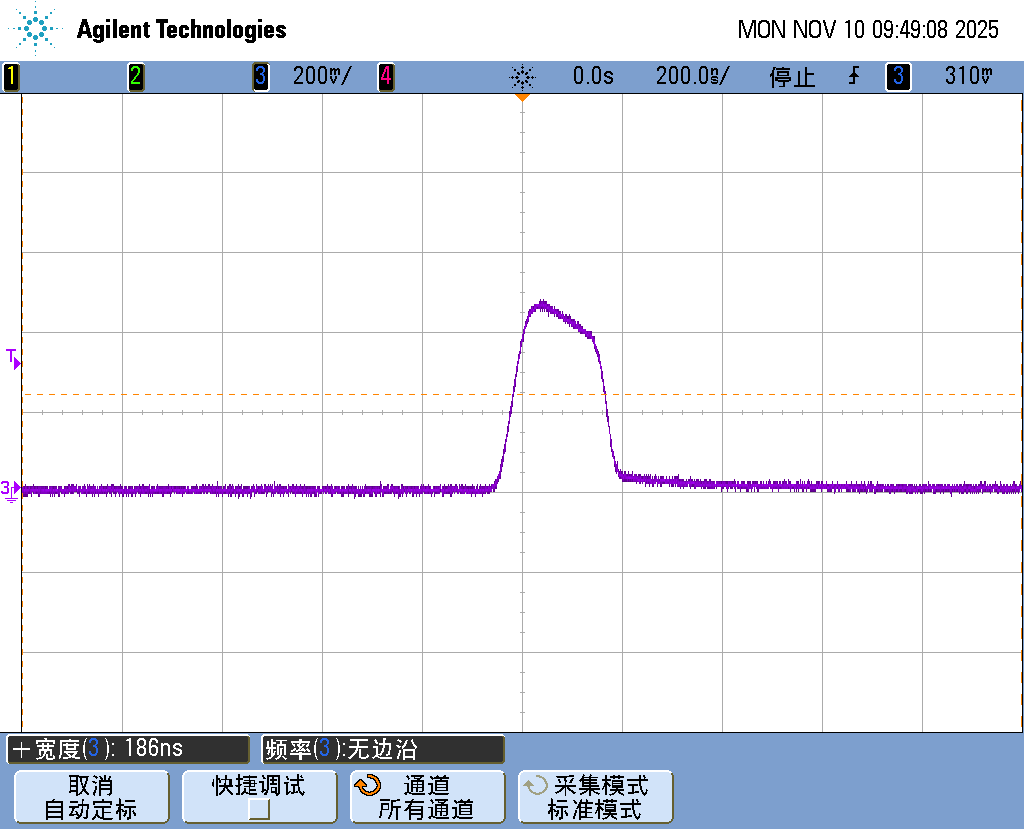Open the 采集模式 标准模式 selector

point(595,797)
